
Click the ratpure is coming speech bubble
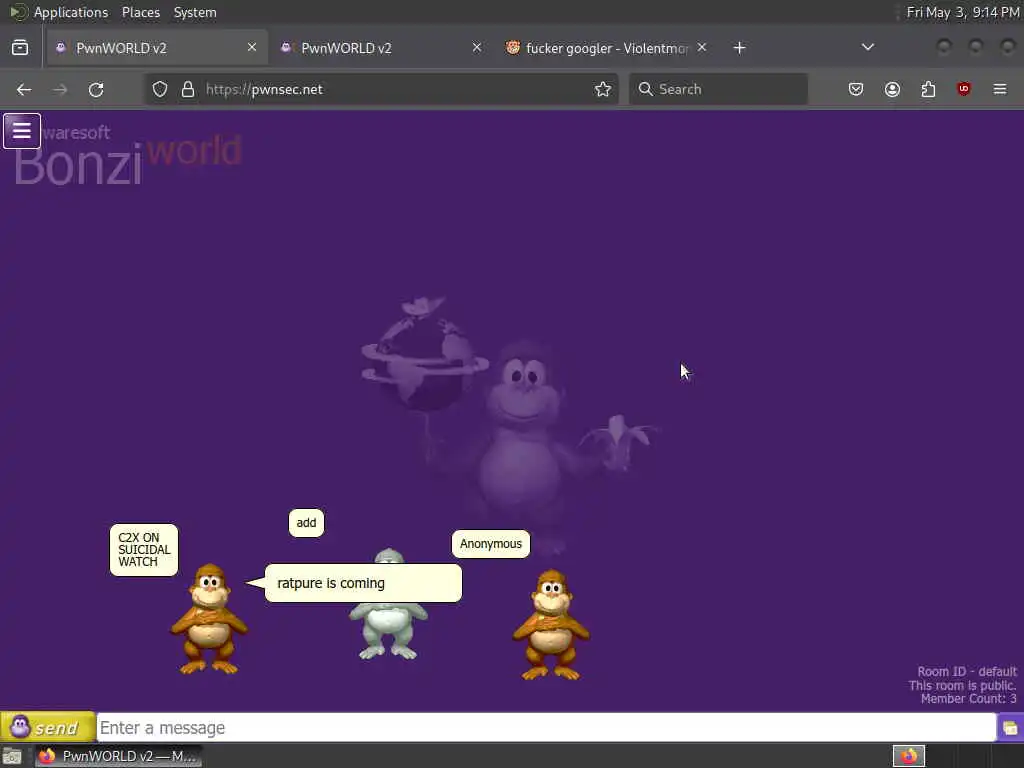coord(363,583)
